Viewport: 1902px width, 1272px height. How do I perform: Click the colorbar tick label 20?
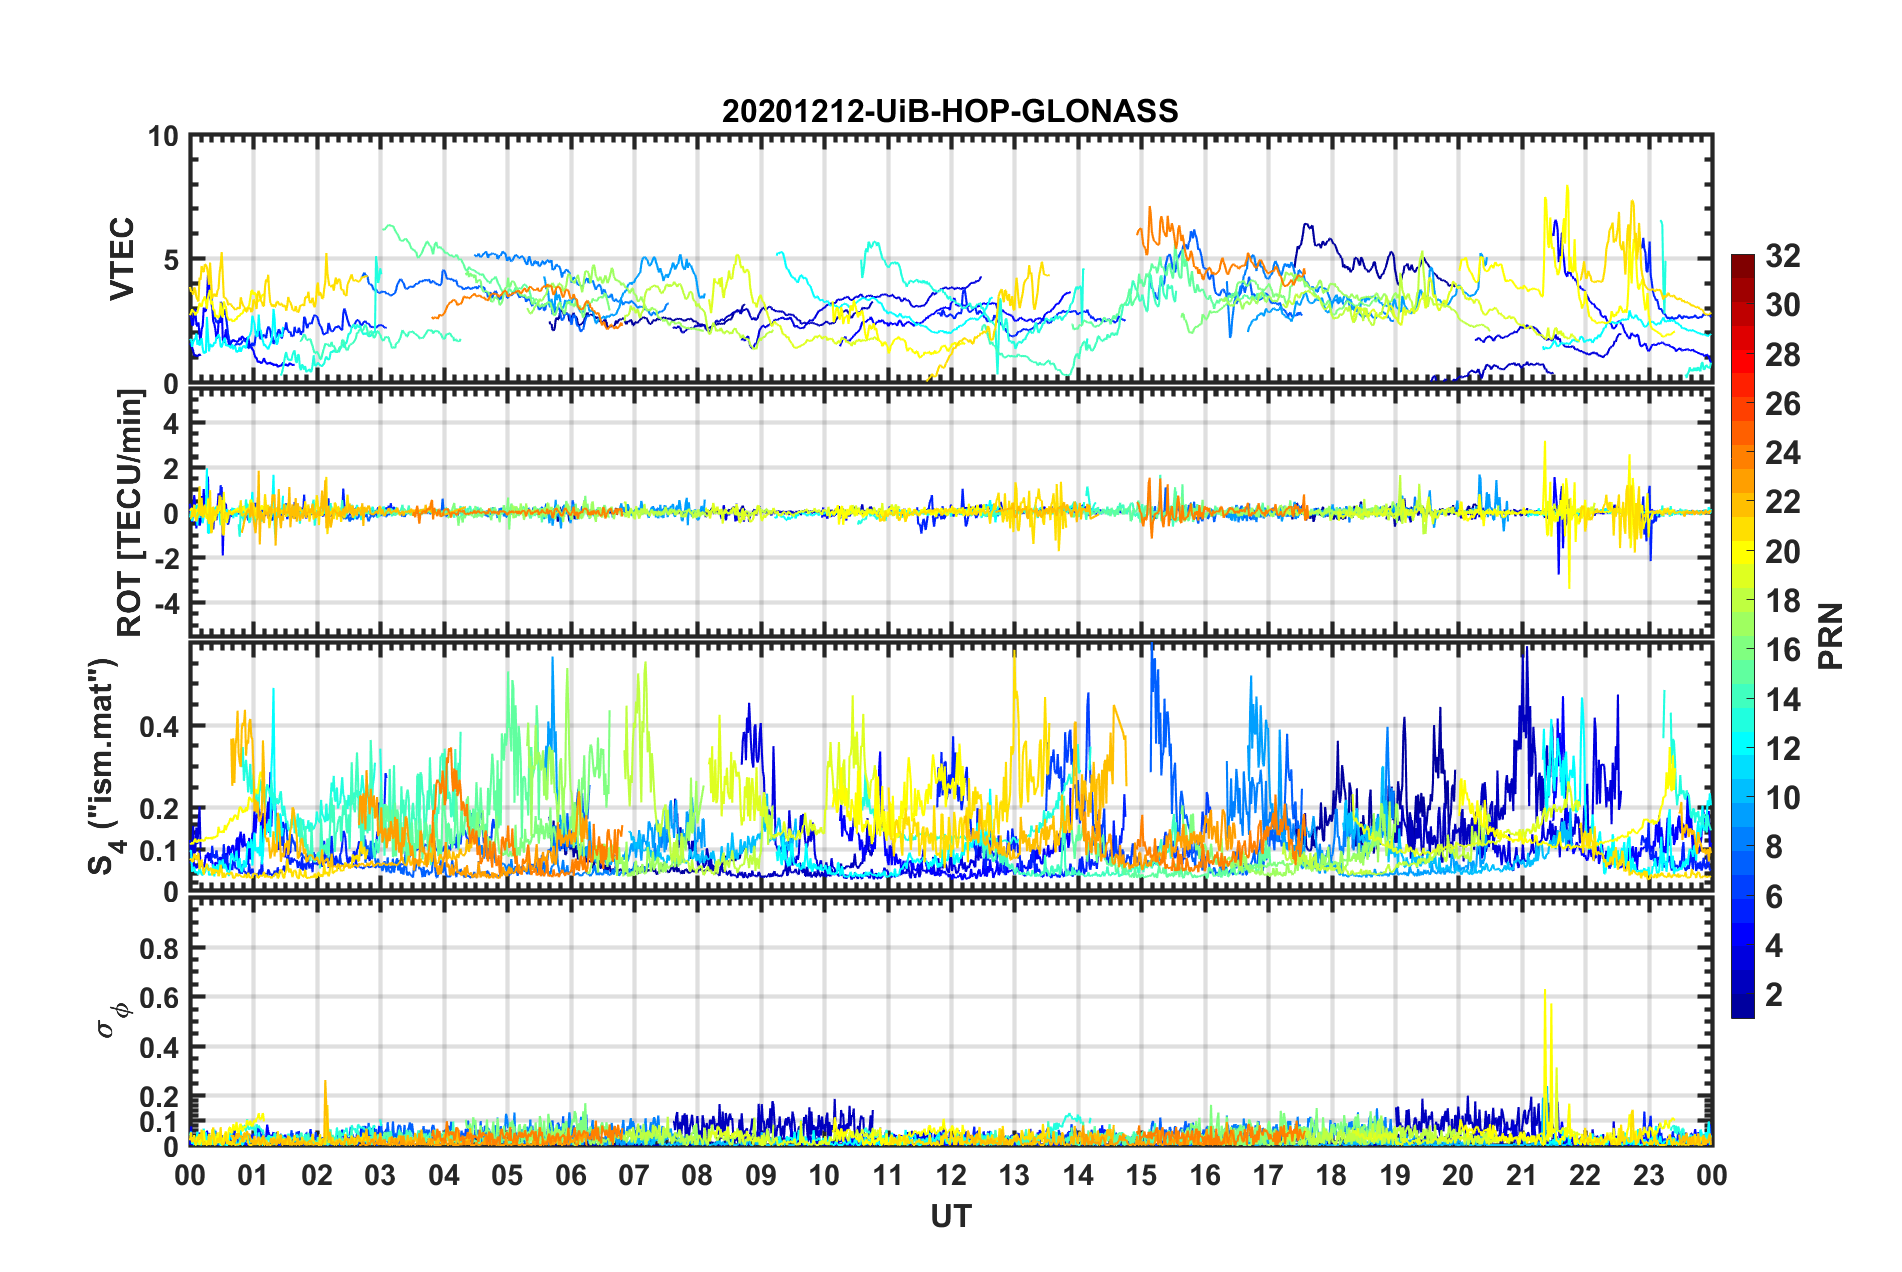pos(1782,551)
